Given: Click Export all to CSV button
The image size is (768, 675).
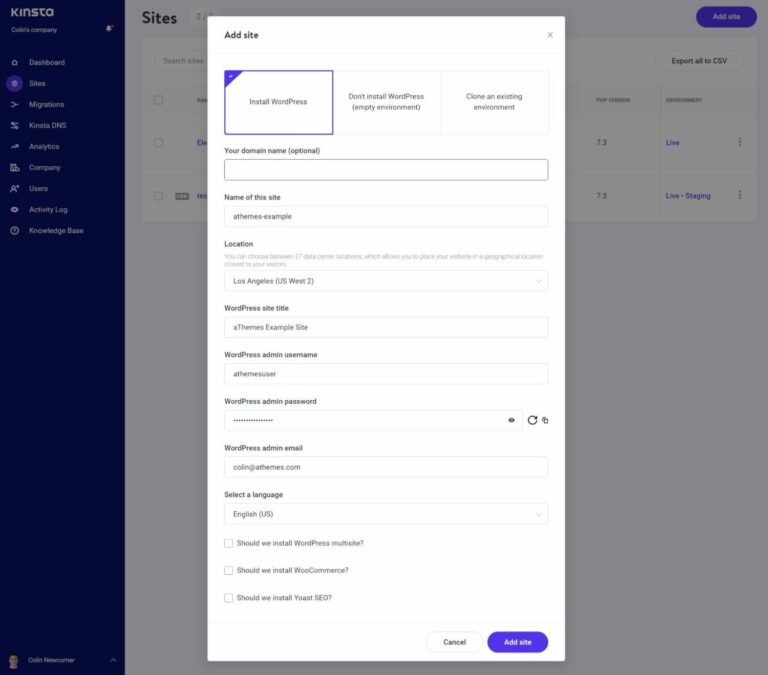Looking at the screenshot, I should pyautogui.click(x=699, y=61).
